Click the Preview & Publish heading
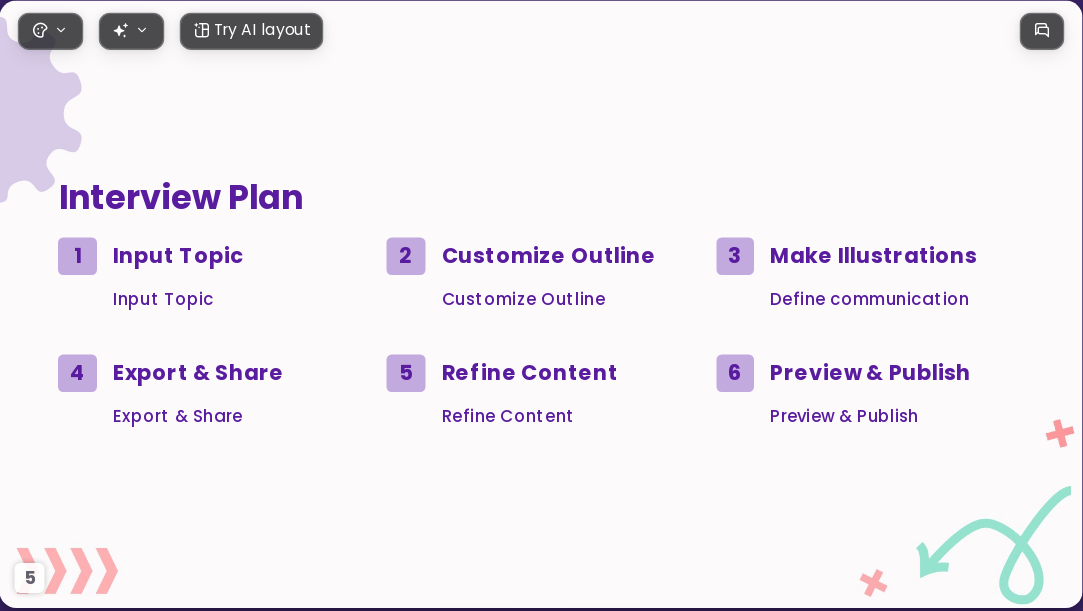 [870, 373]
